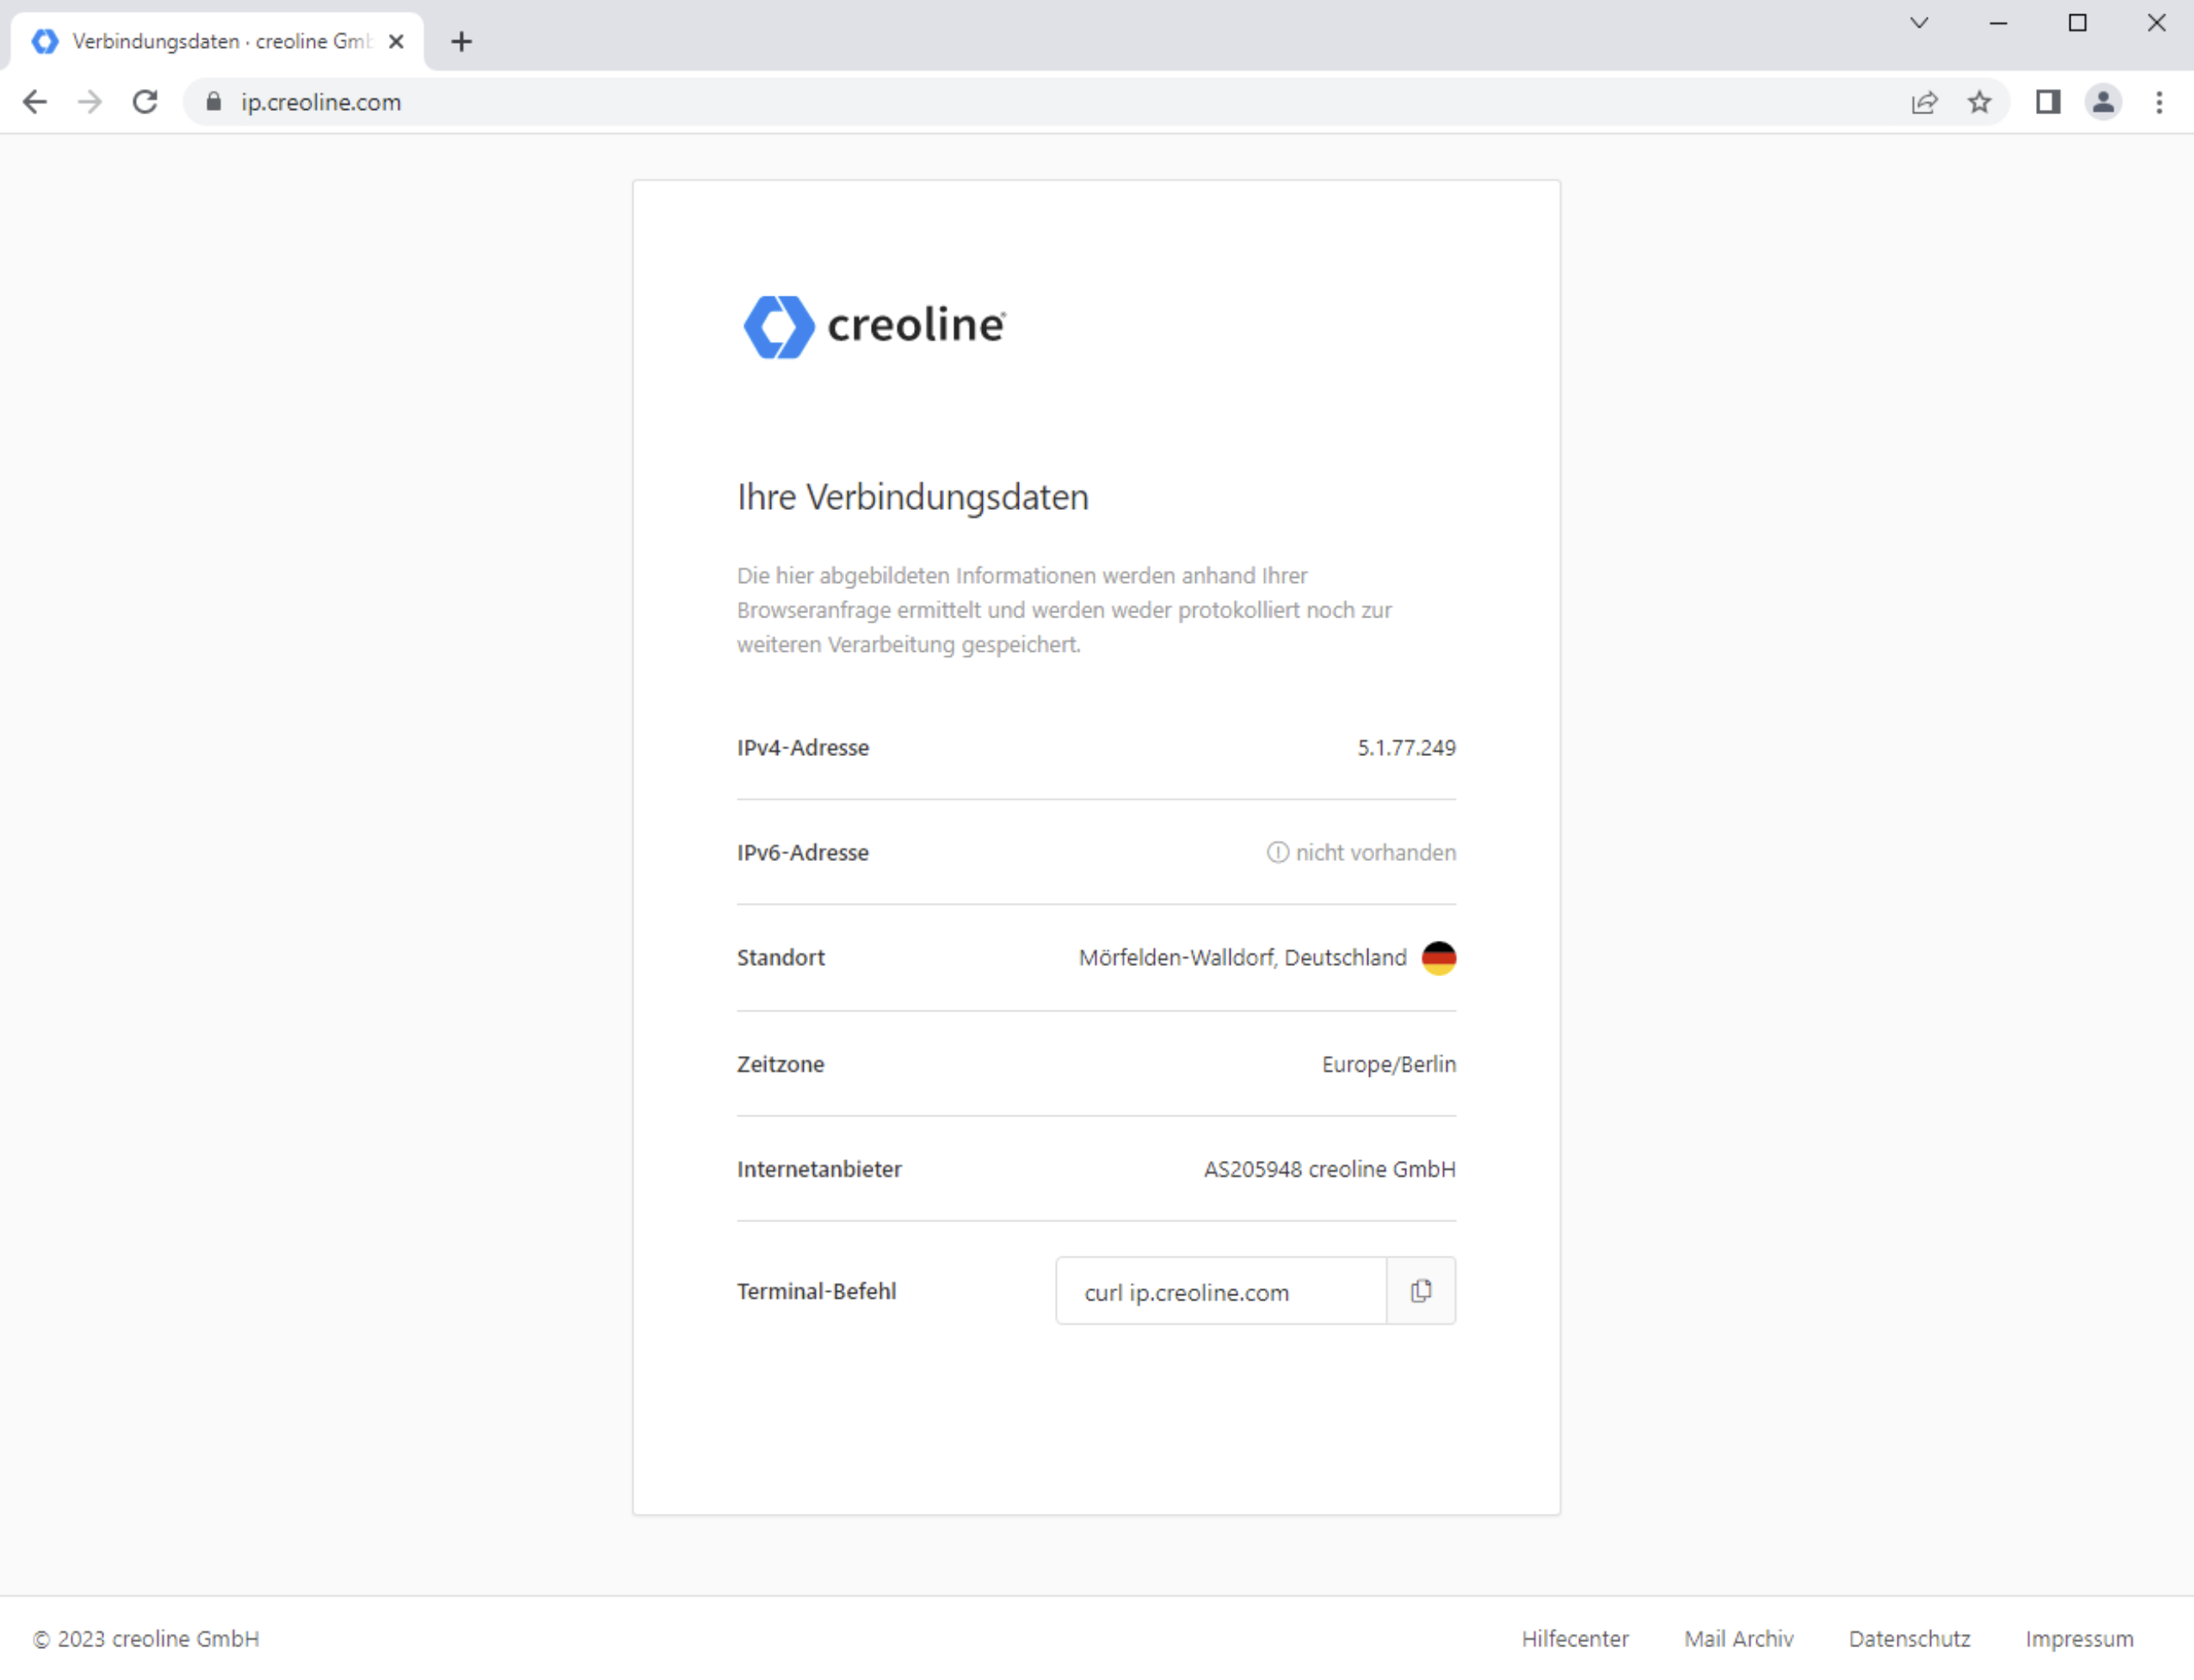Viewport: 2194px width, 1680px height.
Task: Reload the page
Action: [x=145, y=102]
